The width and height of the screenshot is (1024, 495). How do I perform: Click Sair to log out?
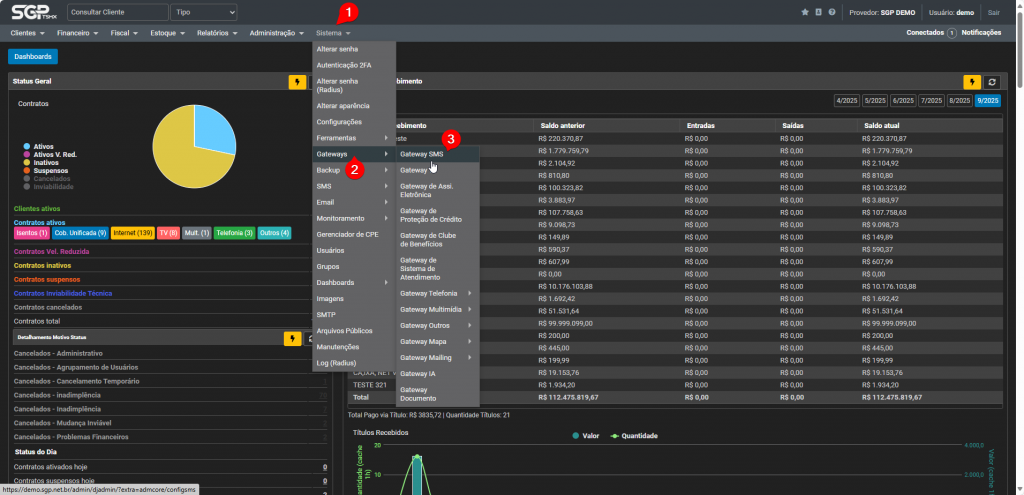click(993, 12)
